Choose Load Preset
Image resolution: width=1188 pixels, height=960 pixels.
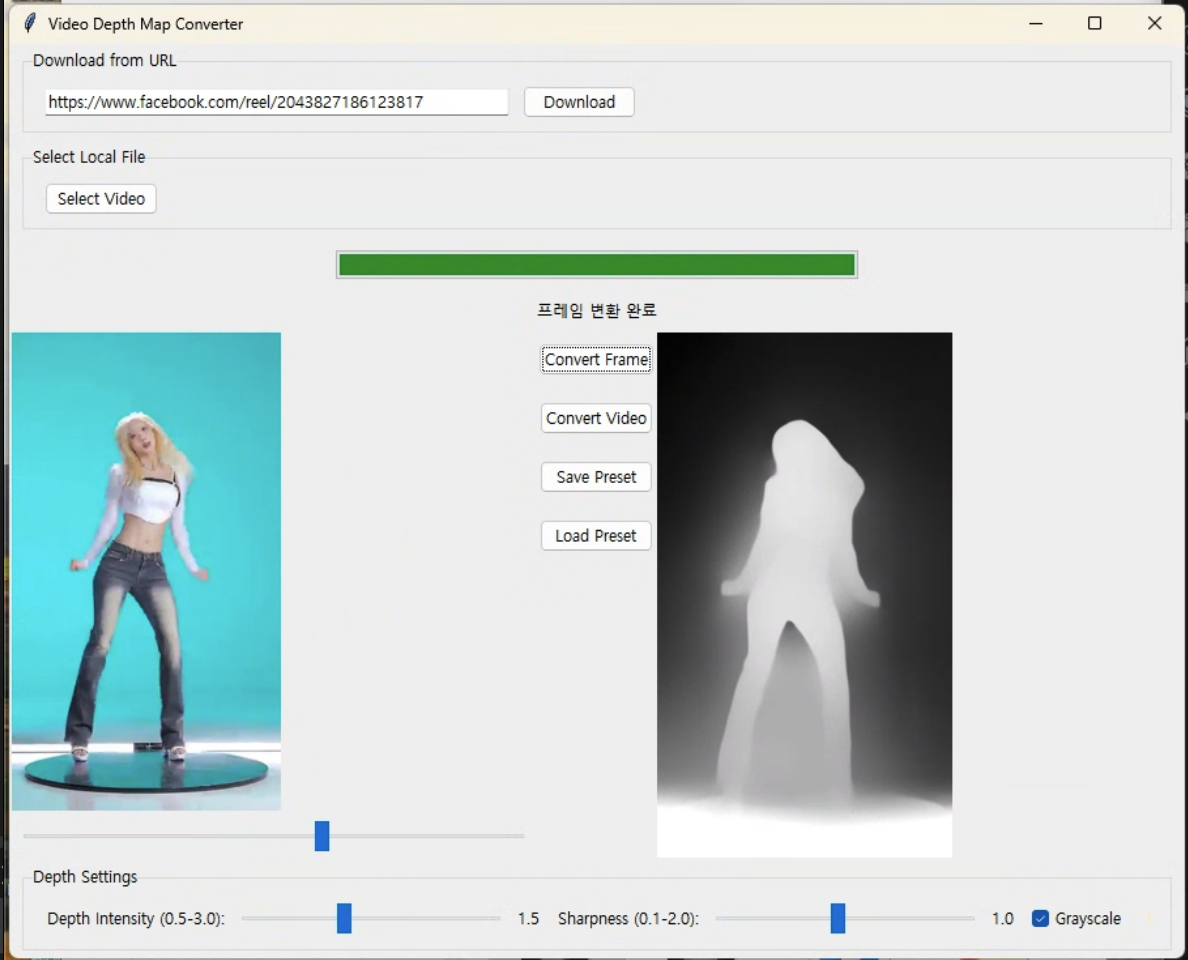pos(596,536)
